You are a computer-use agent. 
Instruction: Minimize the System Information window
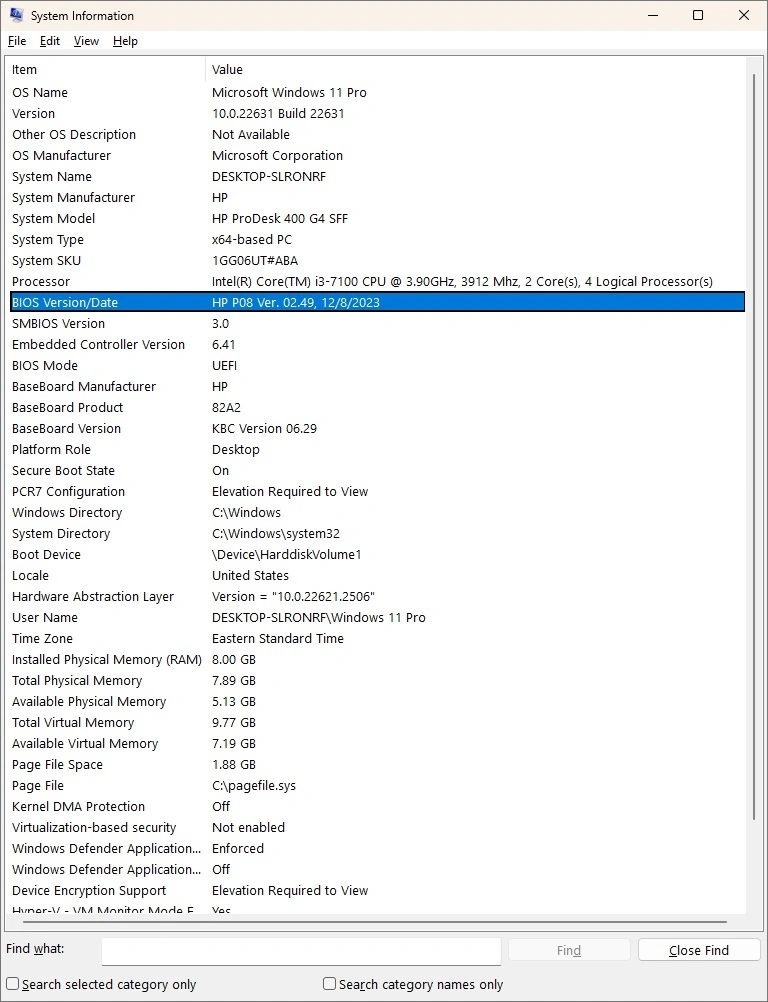click(652, 16)
